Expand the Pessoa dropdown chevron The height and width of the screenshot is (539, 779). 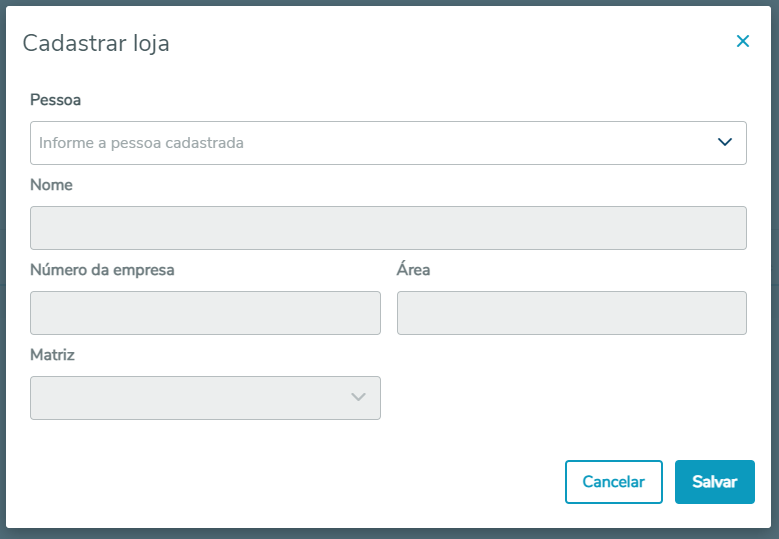coord(726,142)
